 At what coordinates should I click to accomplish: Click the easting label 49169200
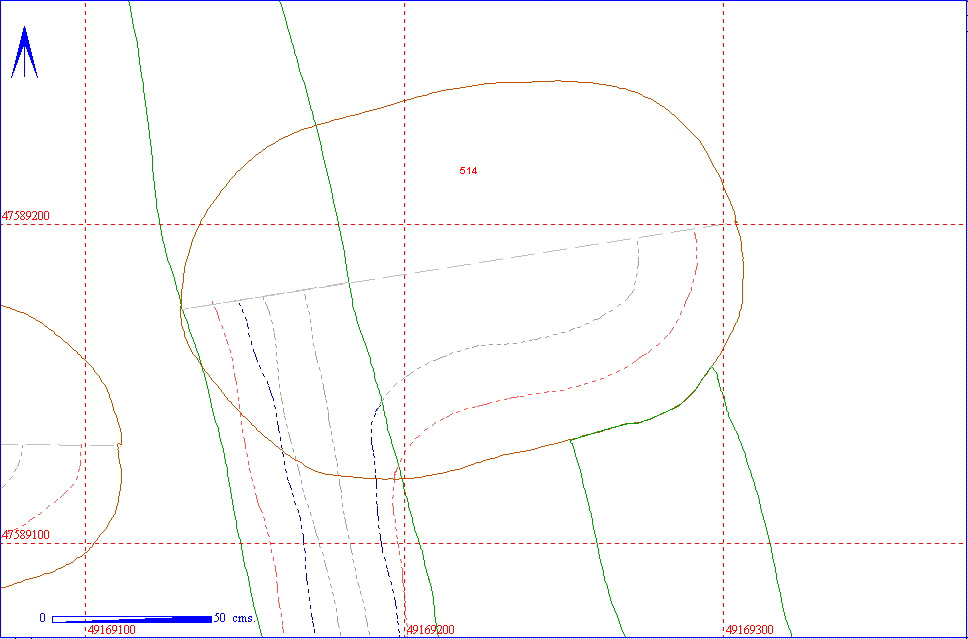(431, 630)
